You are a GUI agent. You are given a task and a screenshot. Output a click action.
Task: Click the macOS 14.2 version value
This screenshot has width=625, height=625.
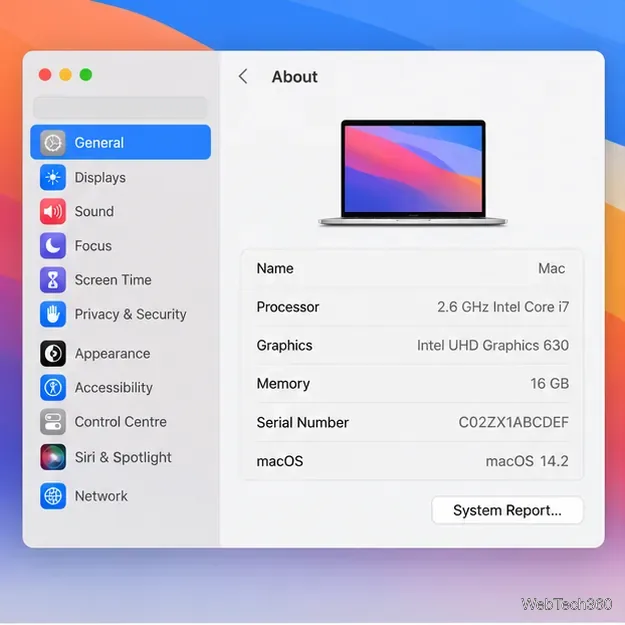(527, 461)
